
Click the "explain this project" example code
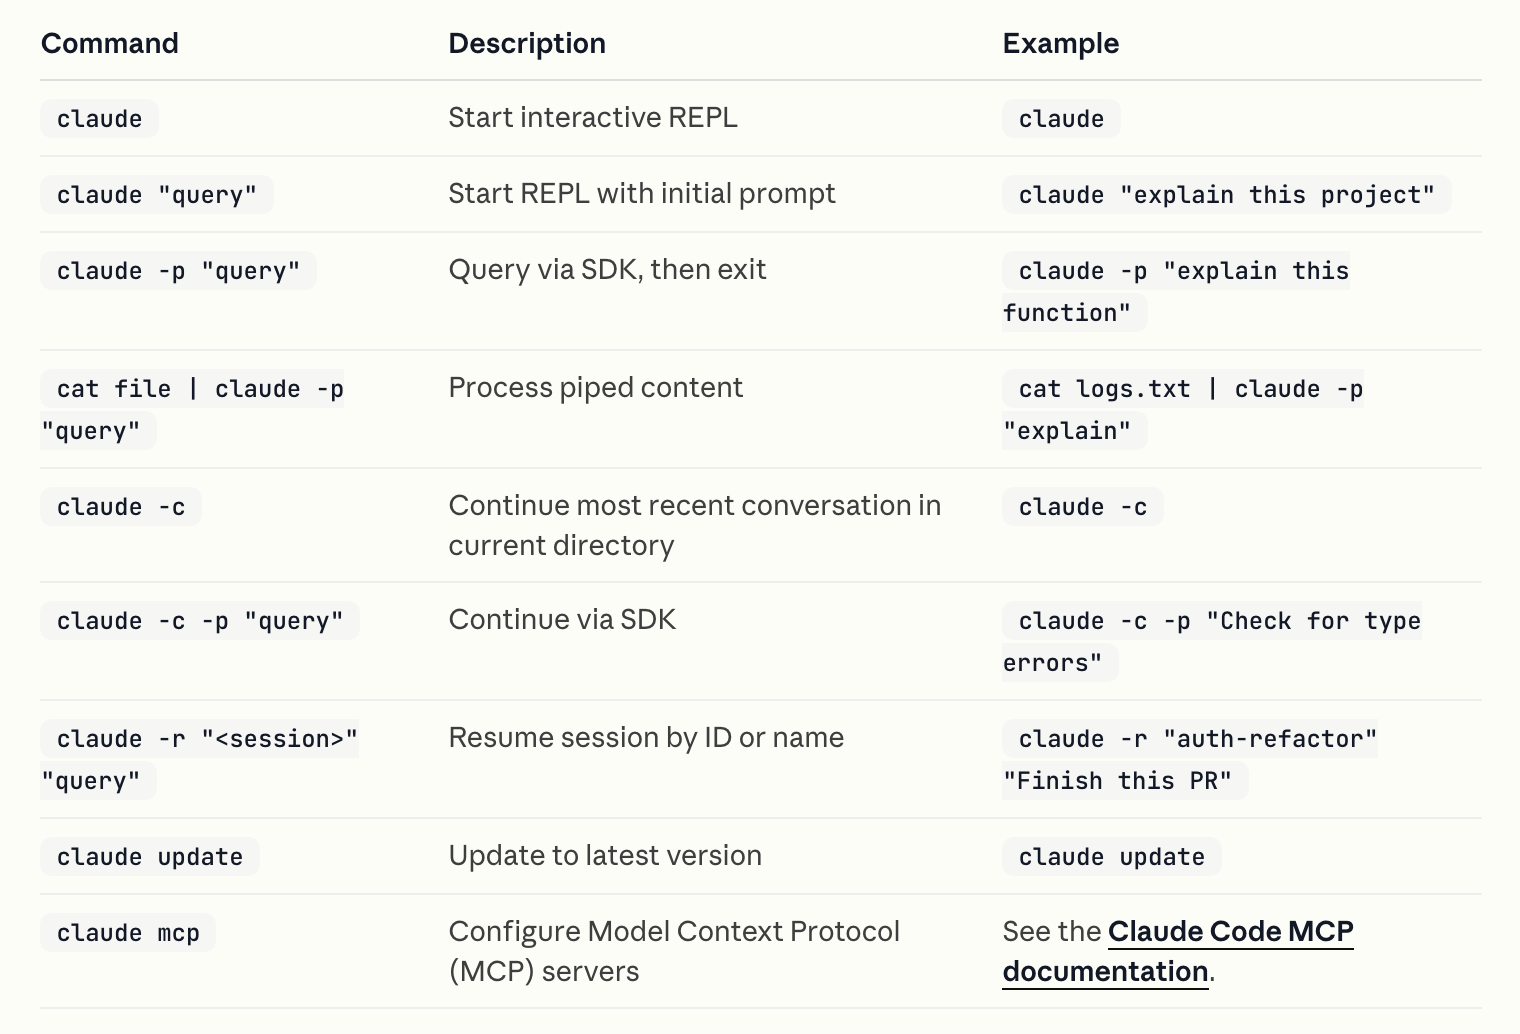[1226, 195]
